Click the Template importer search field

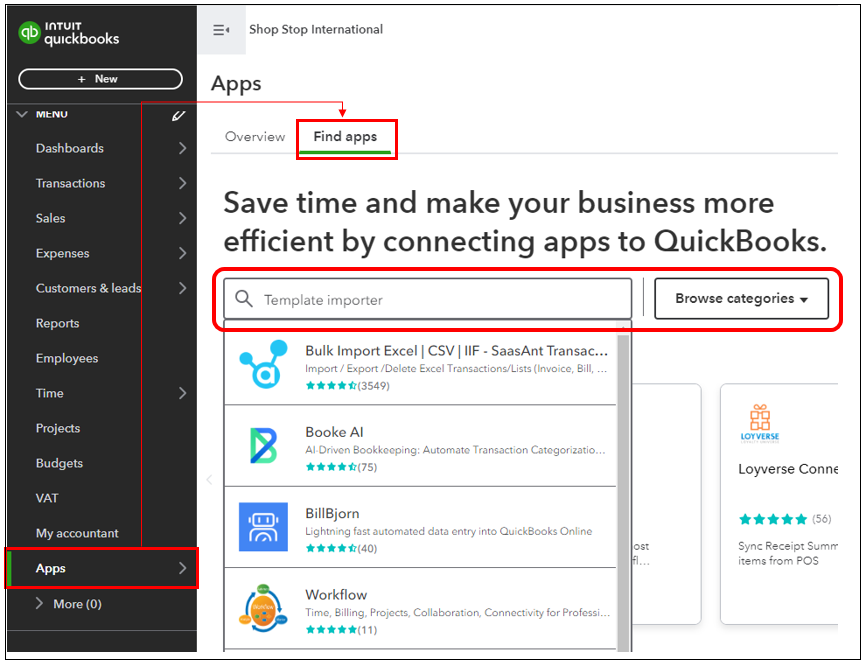[427, 299]
